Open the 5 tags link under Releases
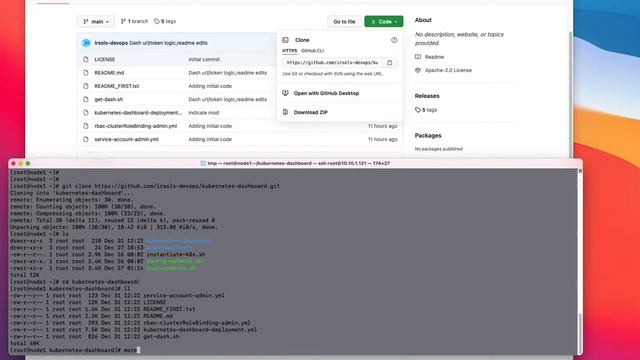 pyautogui.click(x=429, y=110)
